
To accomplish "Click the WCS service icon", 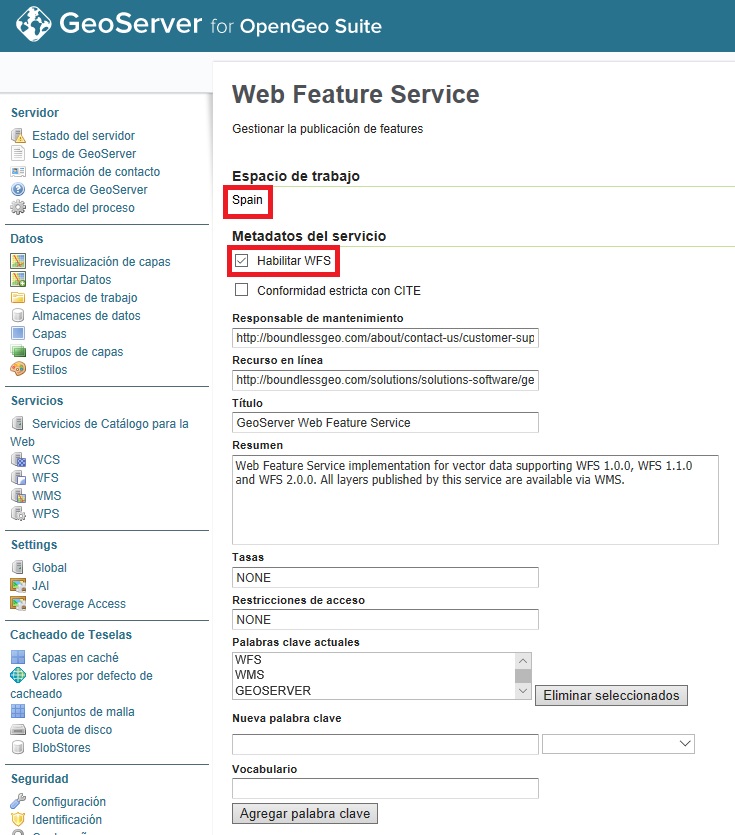I will pos(18,460).
